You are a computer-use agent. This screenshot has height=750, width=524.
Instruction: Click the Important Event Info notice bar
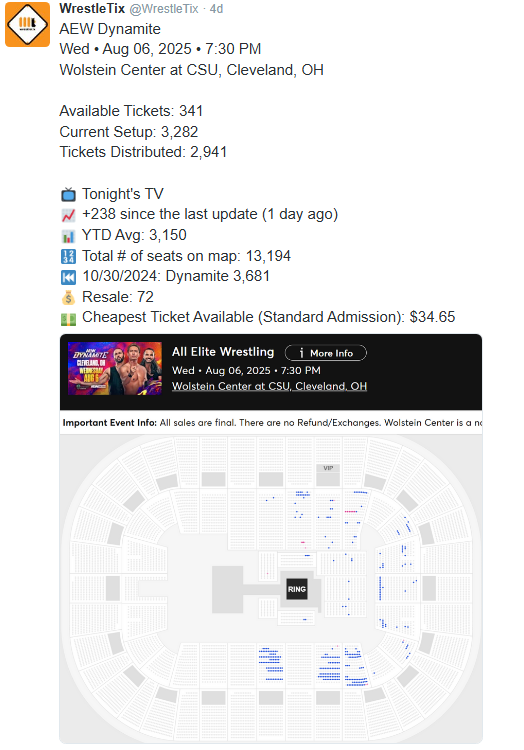click(x=271, y=423)
